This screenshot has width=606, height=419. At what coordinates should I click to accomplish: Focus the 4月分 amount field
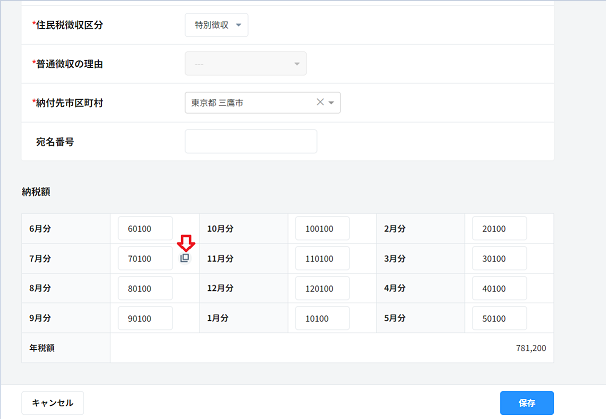(499, 289)
